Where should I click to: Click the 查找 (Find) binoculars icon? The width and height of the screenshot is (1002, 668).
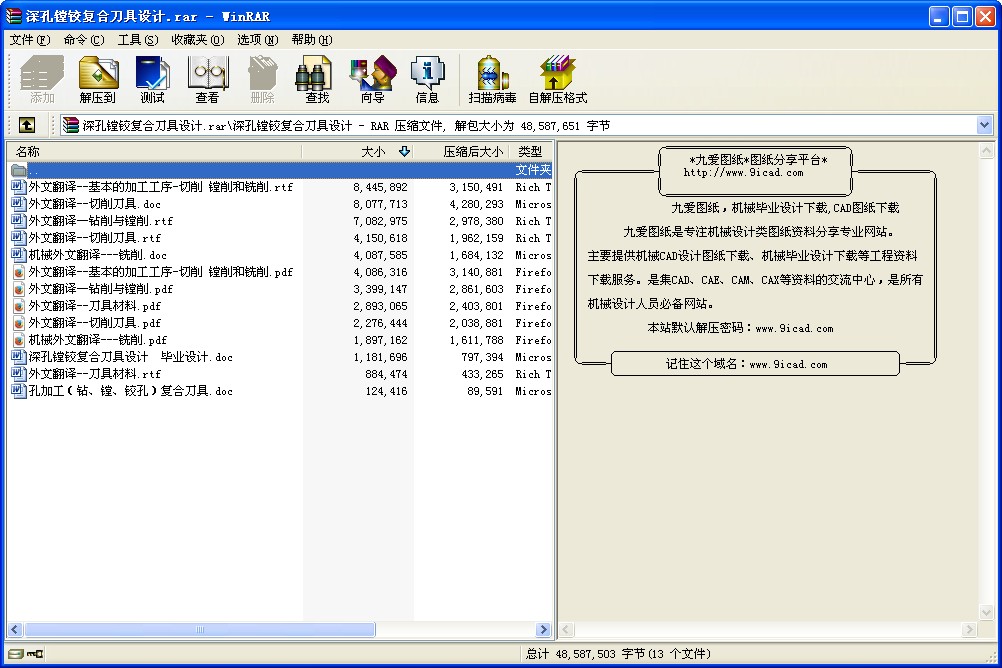[317, 80]
